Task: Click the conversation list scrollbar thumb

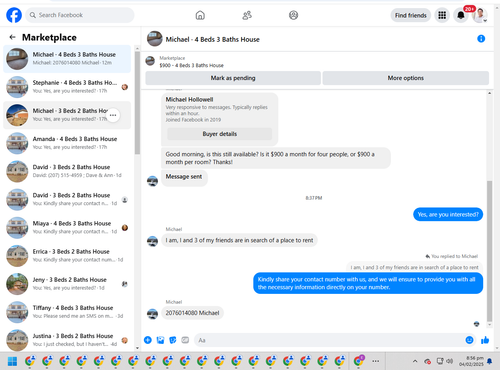Action: pos(137,103)
